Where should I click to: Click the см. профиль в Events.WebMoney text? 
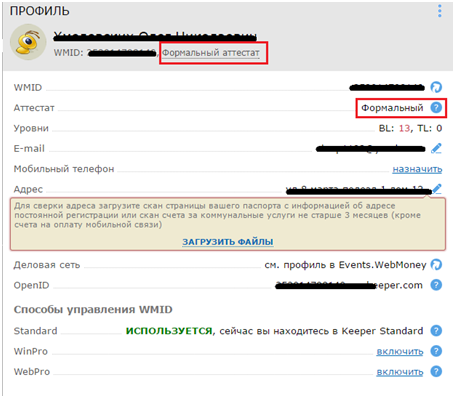345,265
